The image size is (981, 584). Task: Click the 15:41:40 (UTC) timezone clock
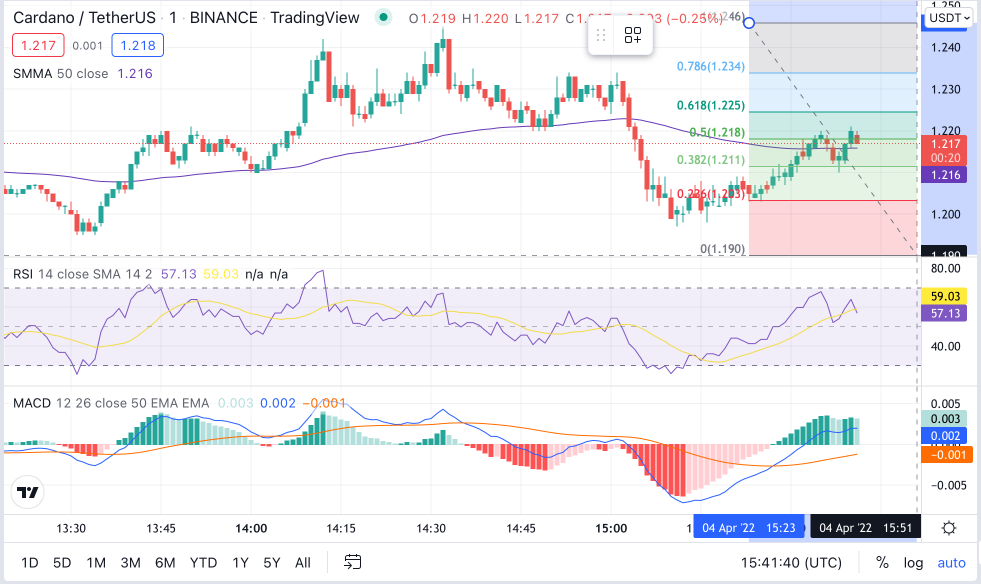(x=791, y=562)
